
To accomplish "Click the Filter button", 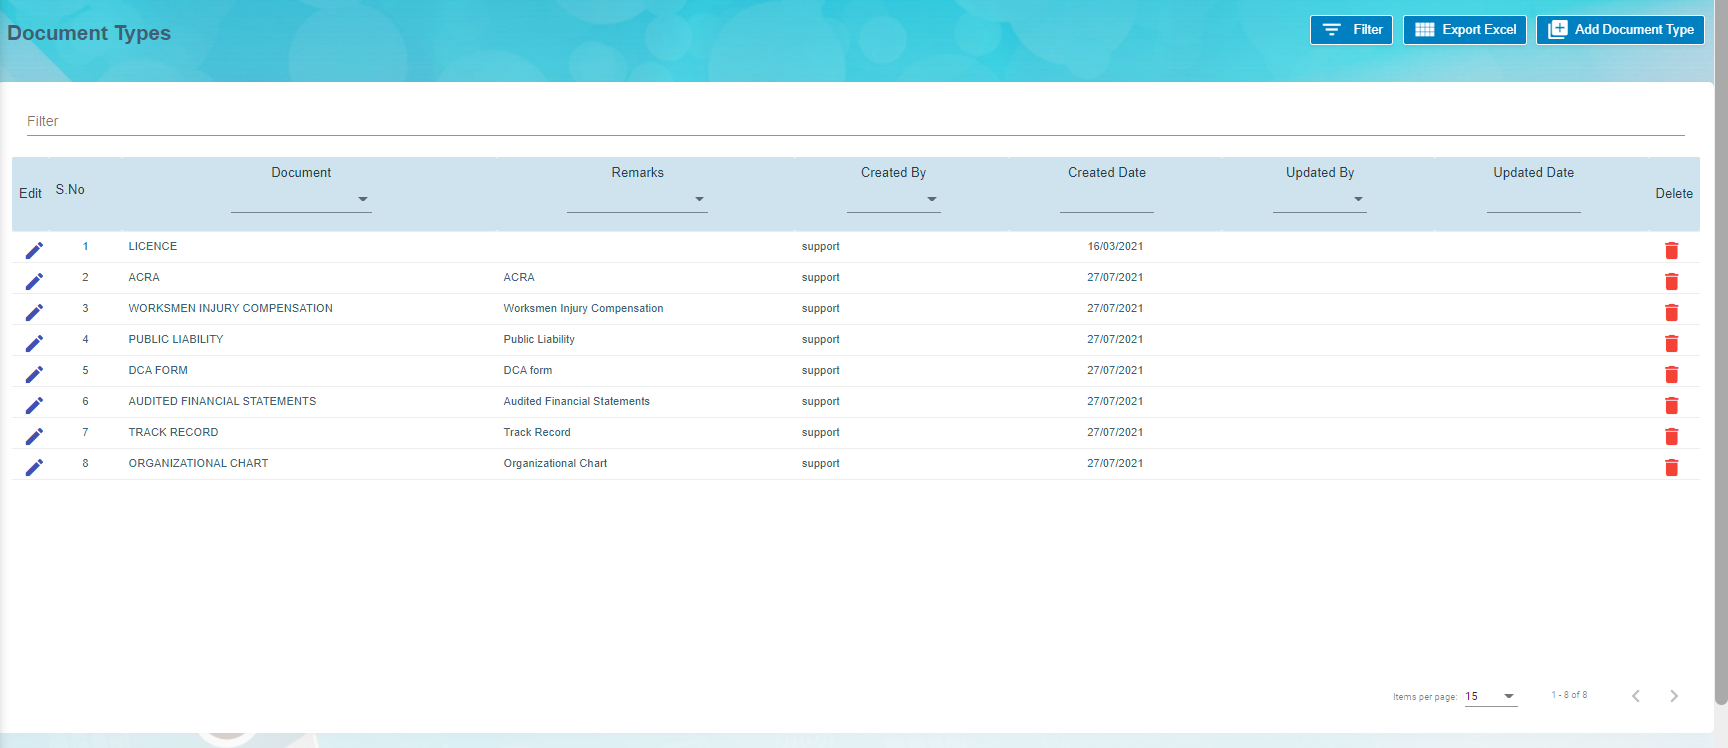I will [x=1351, y=30].
